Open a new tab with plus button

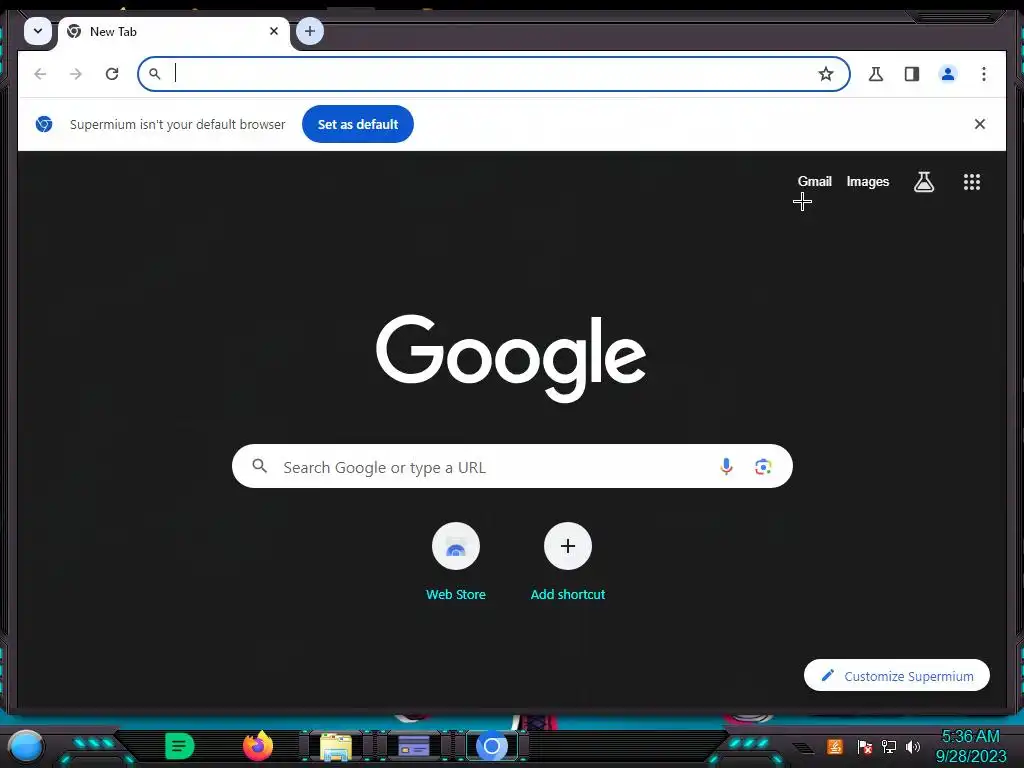click(x=310, y=31)
